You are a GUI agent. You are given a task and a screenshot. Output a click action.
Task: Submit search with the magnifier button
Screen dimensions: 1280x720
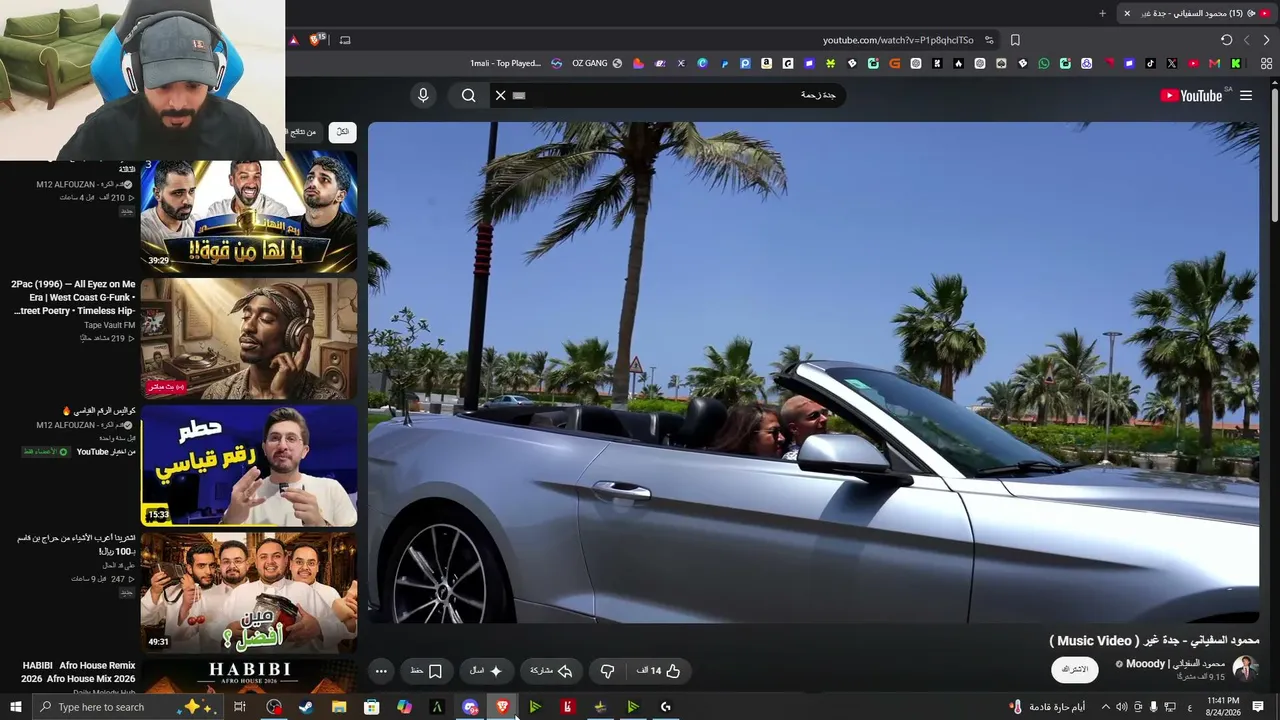tap(468, 95)
